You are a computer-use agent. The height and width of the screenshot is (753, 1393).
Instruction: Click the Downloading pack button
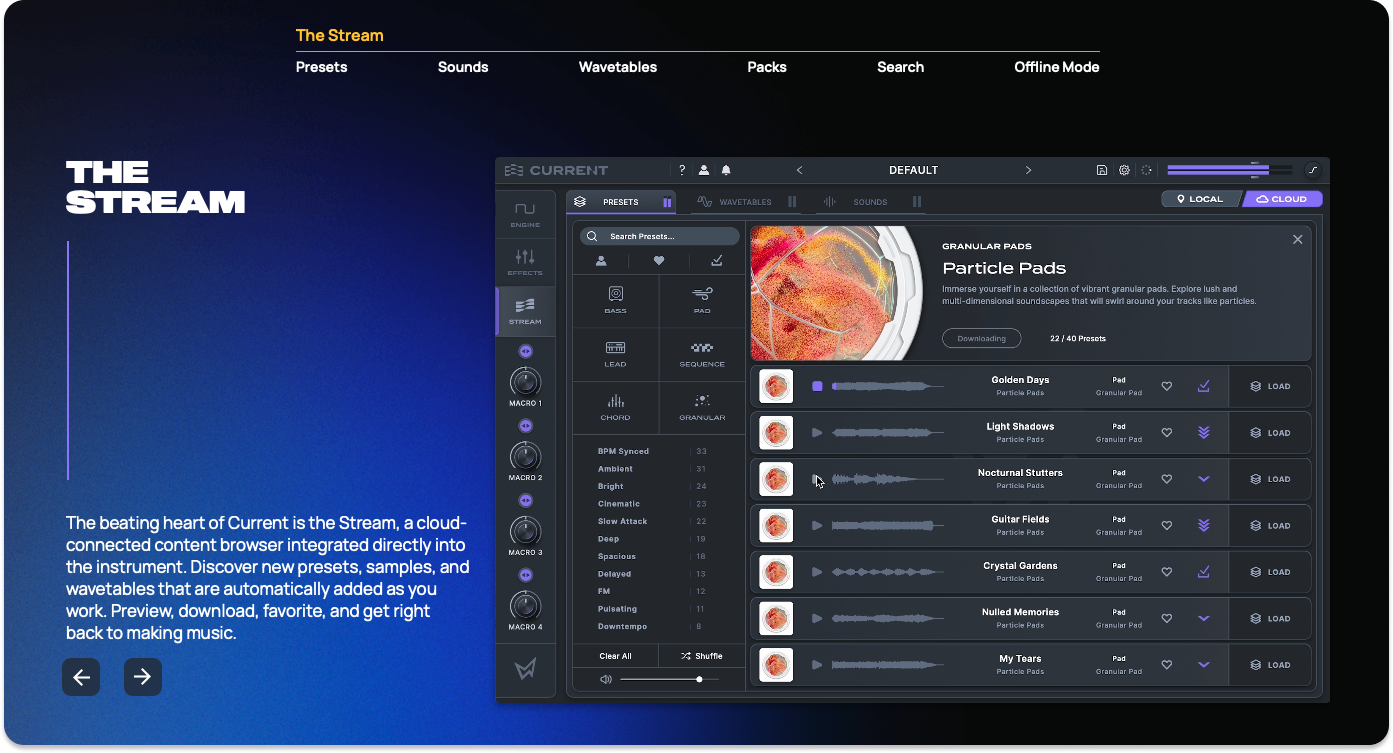coord(981,338)
